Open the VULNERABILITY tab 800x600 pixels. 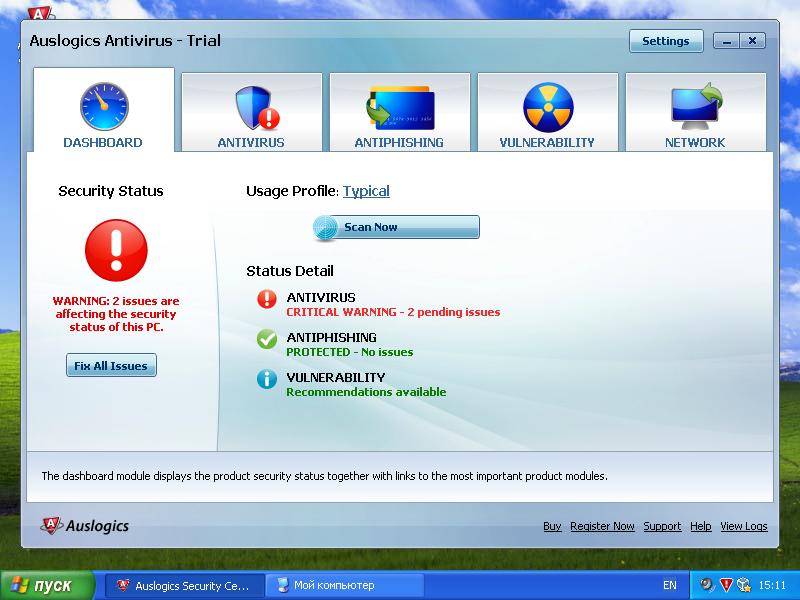[x=547, y=112]
